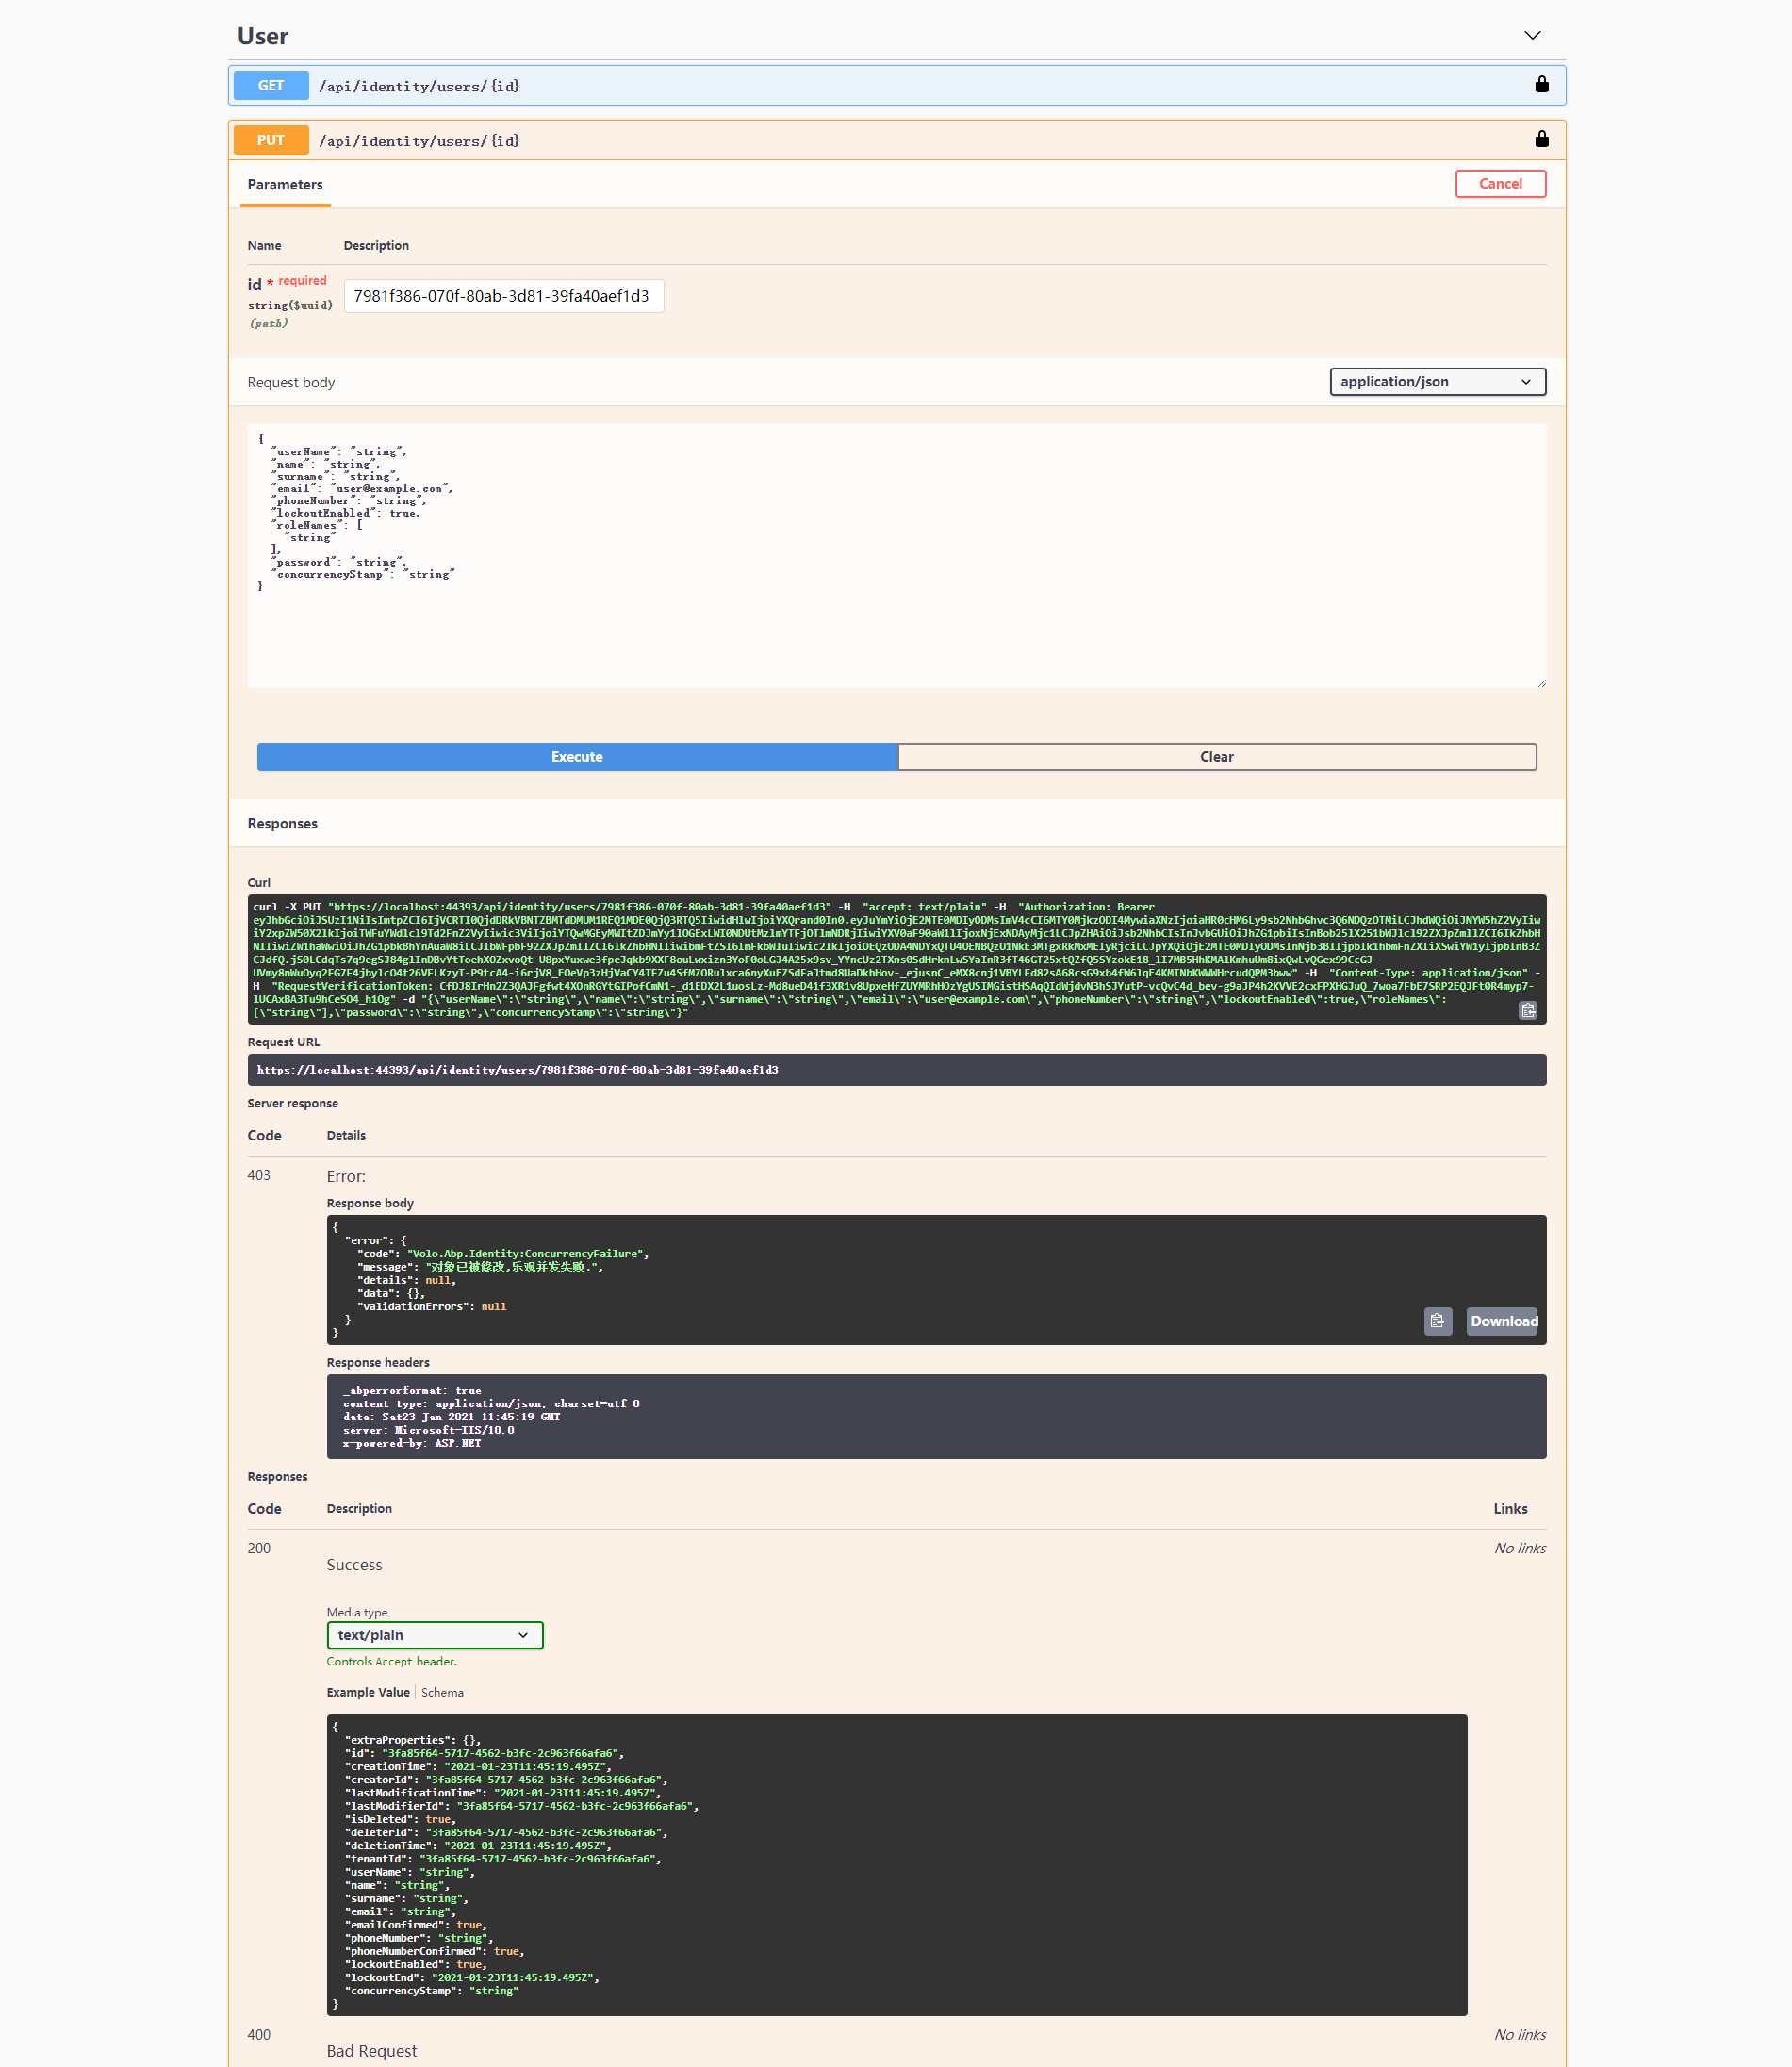Viewport: 1792px width, 2067px height.
Task: Open the Media type dropdown showing text/plain
Action: coord(435,1635)
